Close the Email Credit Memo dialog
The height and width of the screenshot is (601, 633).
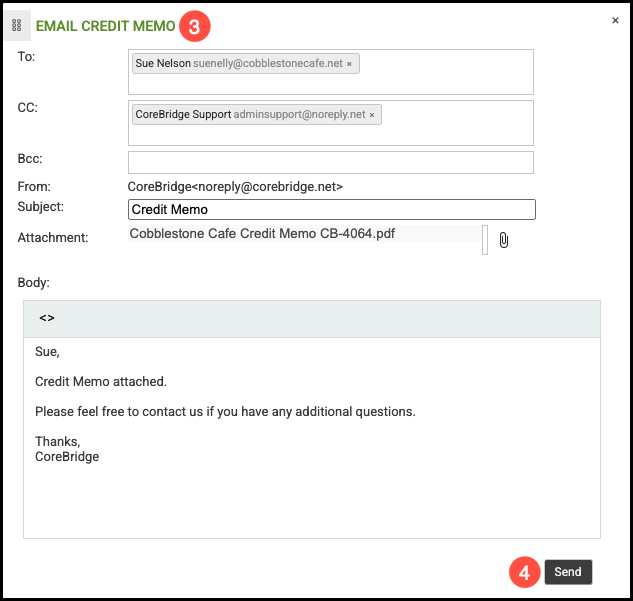(615, 20)
